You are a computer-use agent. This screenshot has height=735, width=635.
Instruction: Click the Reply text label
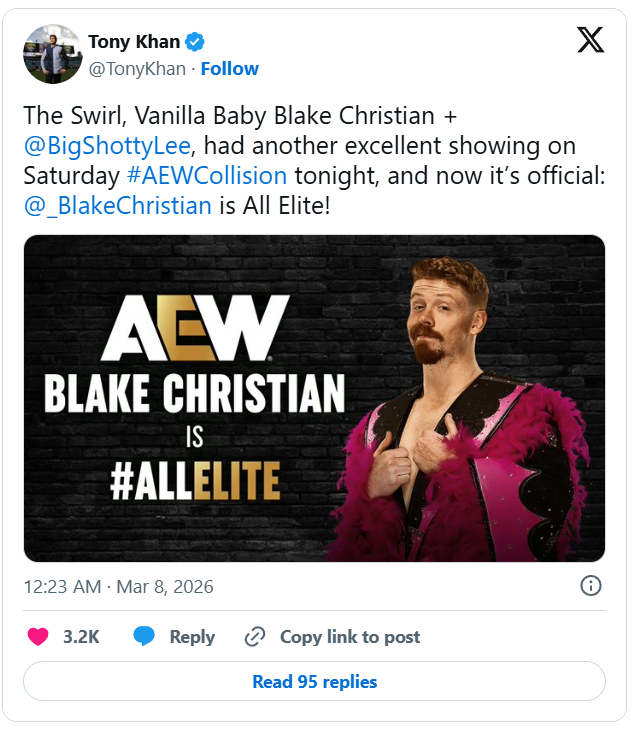[192, 637]
